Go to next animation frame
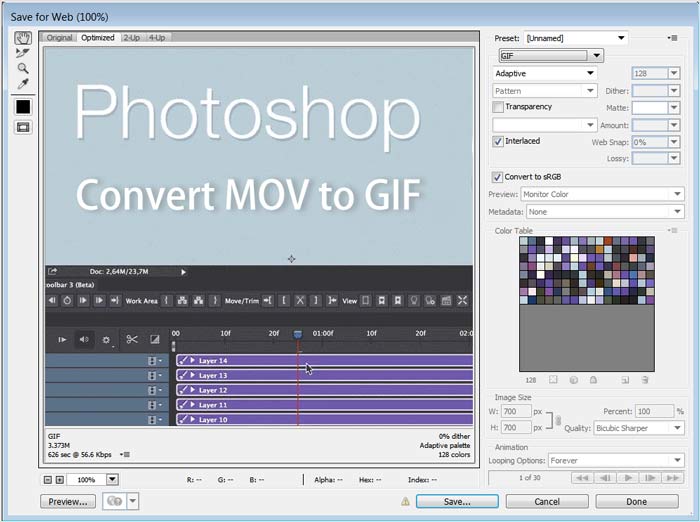The height and width of the screenshot is (522, 700). (650, 478)
